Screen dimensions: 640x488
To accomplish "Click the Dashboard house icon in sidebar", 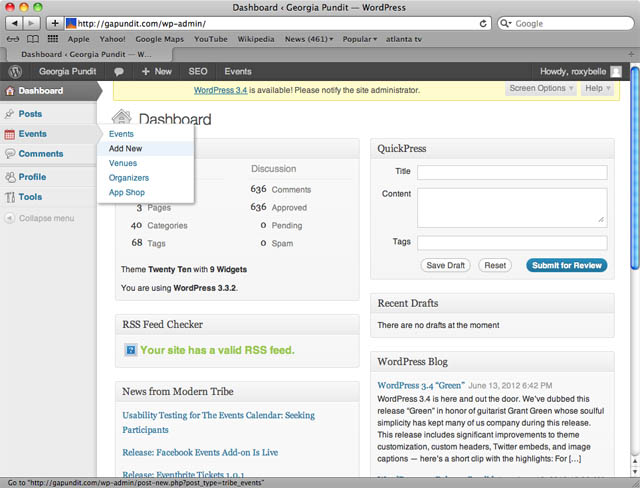I will pyautogui.click(x=10, y=91).
